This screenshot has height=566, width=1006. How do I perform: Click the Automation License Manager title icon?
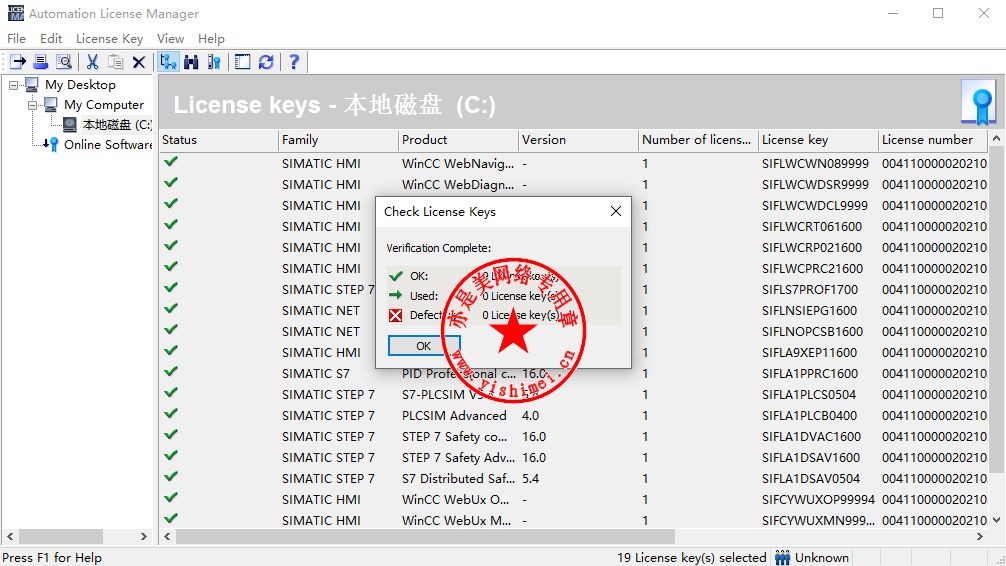point(15,13)
